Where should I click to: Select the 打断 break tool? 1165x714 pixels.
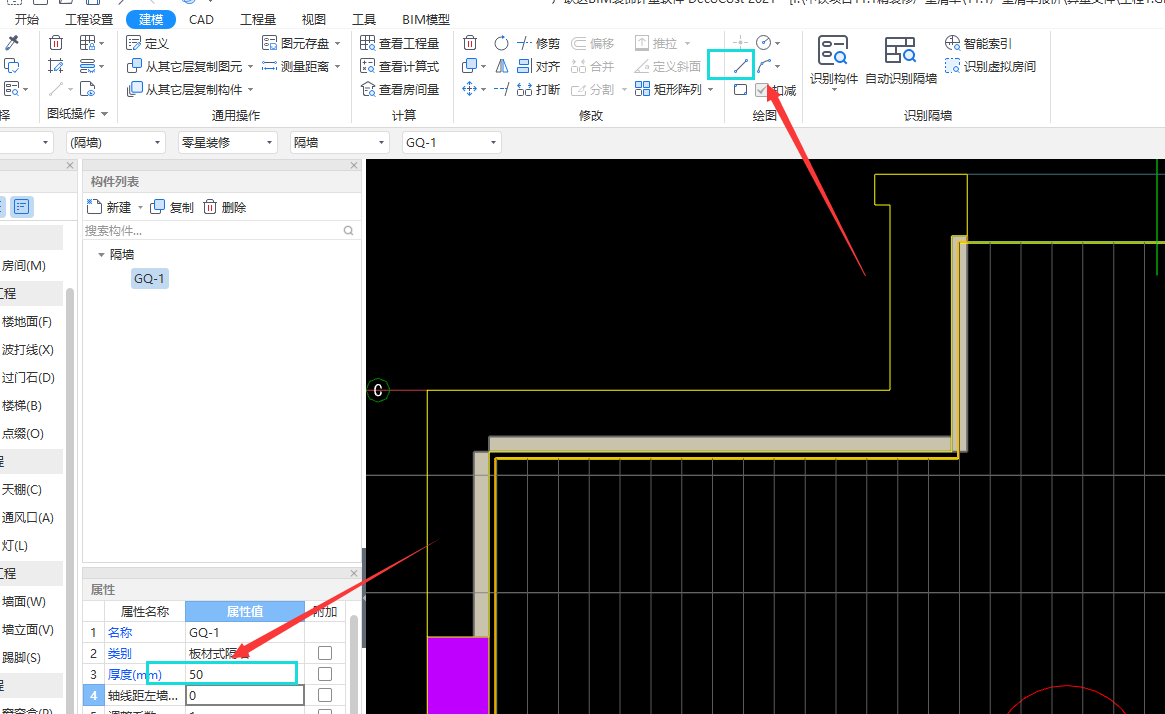tap(539, 89)
